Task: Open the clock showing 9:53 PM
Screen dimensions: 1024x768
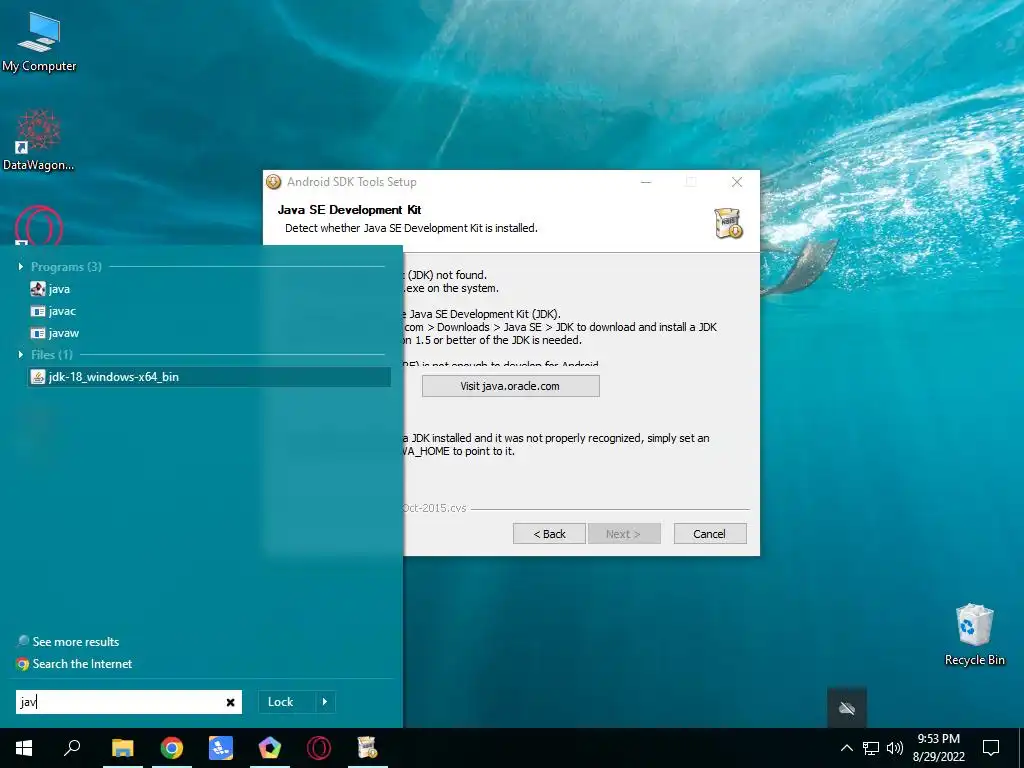Action: [938, 748]
